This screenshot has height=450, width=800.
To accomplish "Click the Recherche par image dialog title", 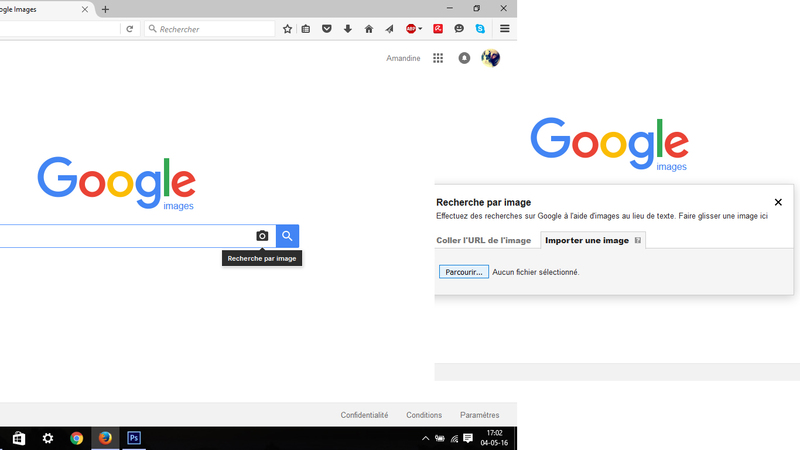I will pos(483,202).
